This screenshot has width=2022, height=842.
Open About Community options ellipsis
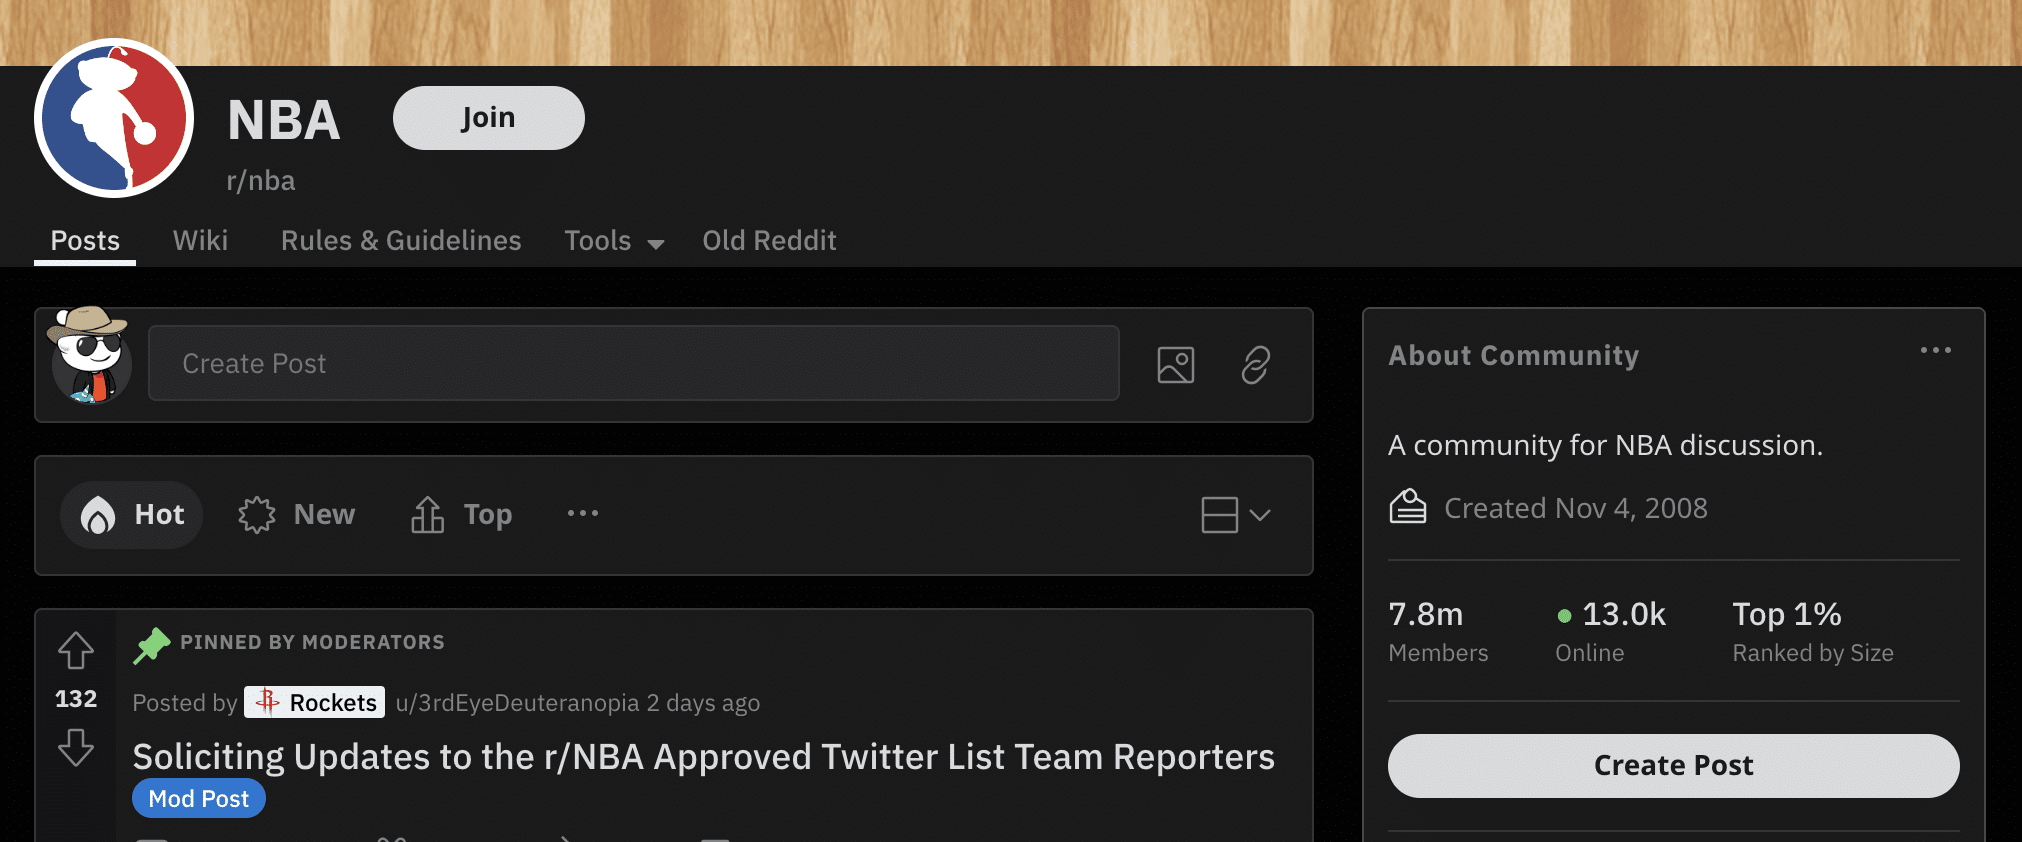click(x=1936, y=350)
